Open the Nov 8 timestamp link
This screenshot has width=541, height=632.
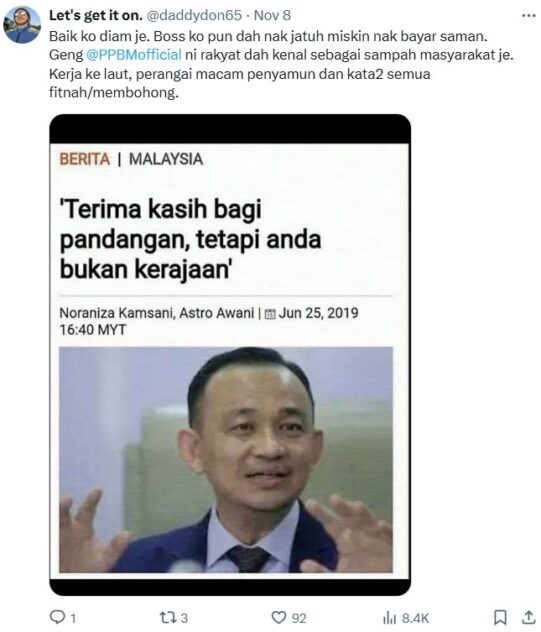pos(273,15)
